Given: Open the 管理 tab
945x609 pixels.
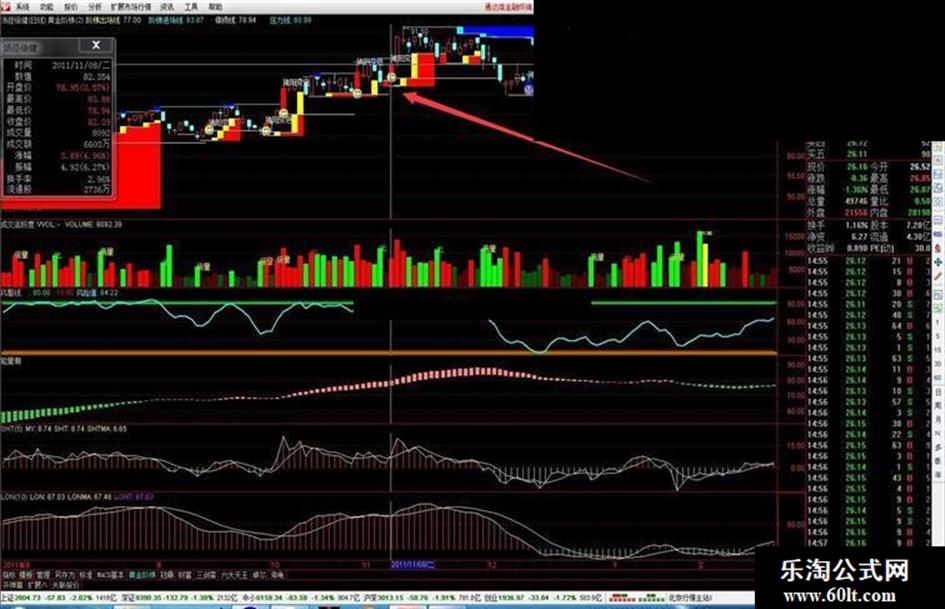Looking at the screenshot, I should [x=43, y=575].
